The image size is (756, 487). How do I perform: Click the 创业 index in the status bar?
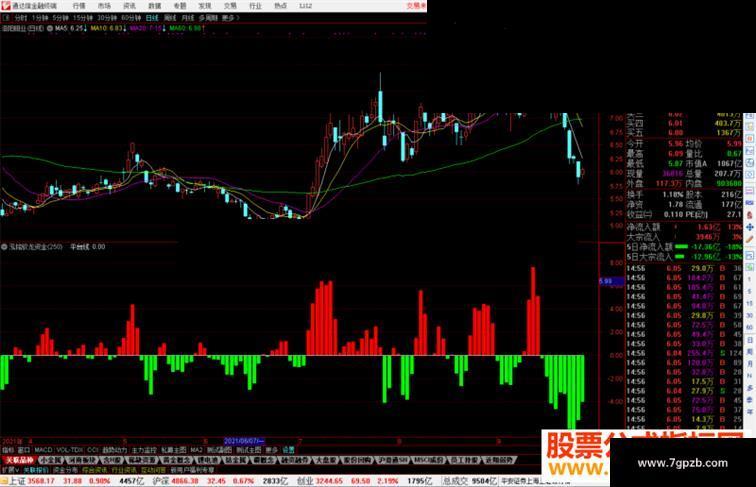[x=305, y=481]
